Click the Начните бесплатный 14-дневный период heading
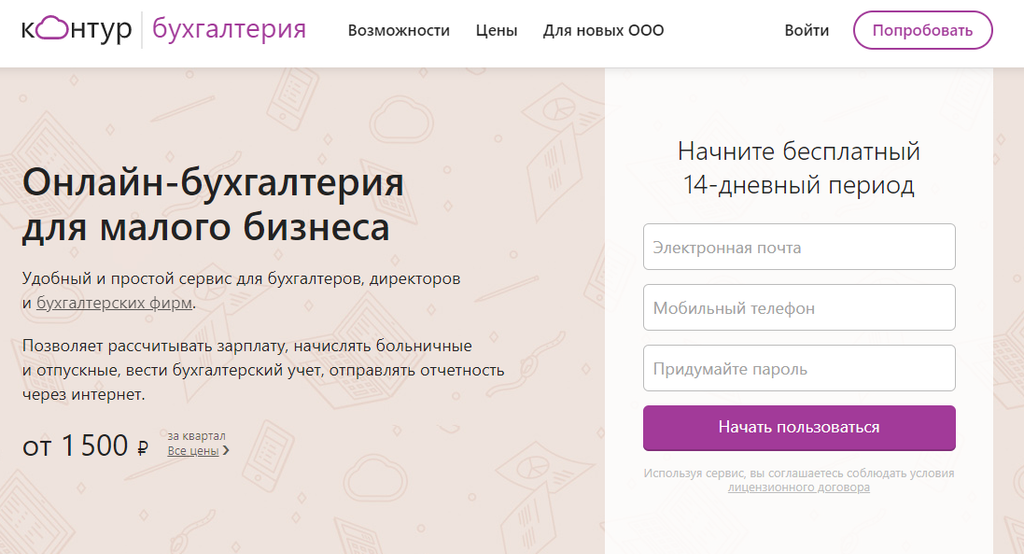 coord(799,168)
